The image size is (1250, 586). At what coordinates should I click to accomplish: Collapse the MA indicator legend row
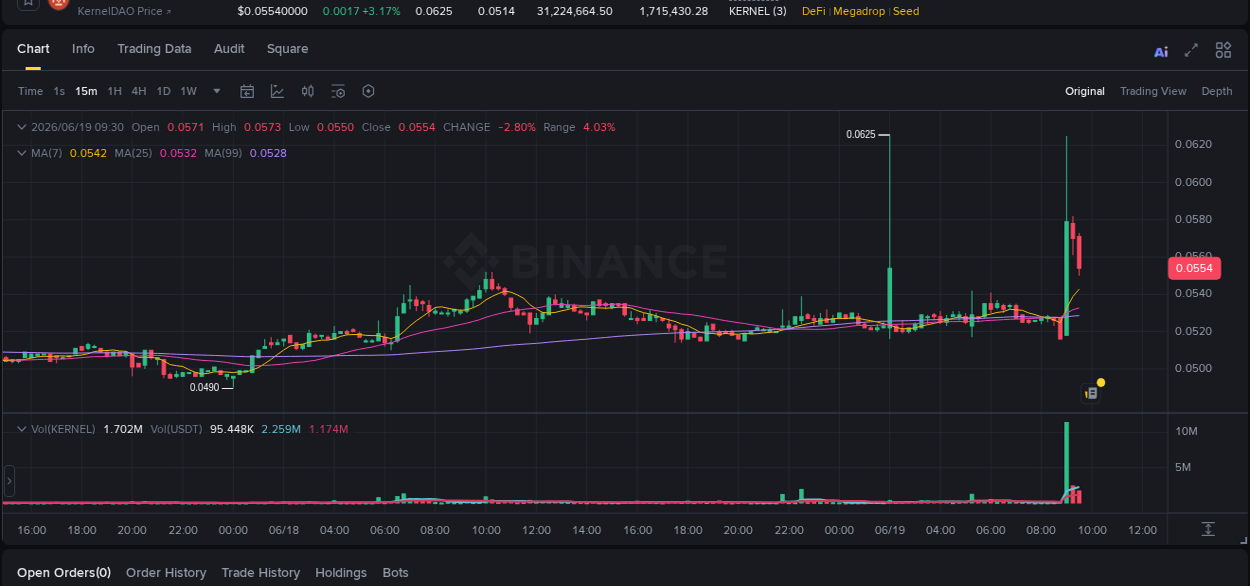coord(22,153)
